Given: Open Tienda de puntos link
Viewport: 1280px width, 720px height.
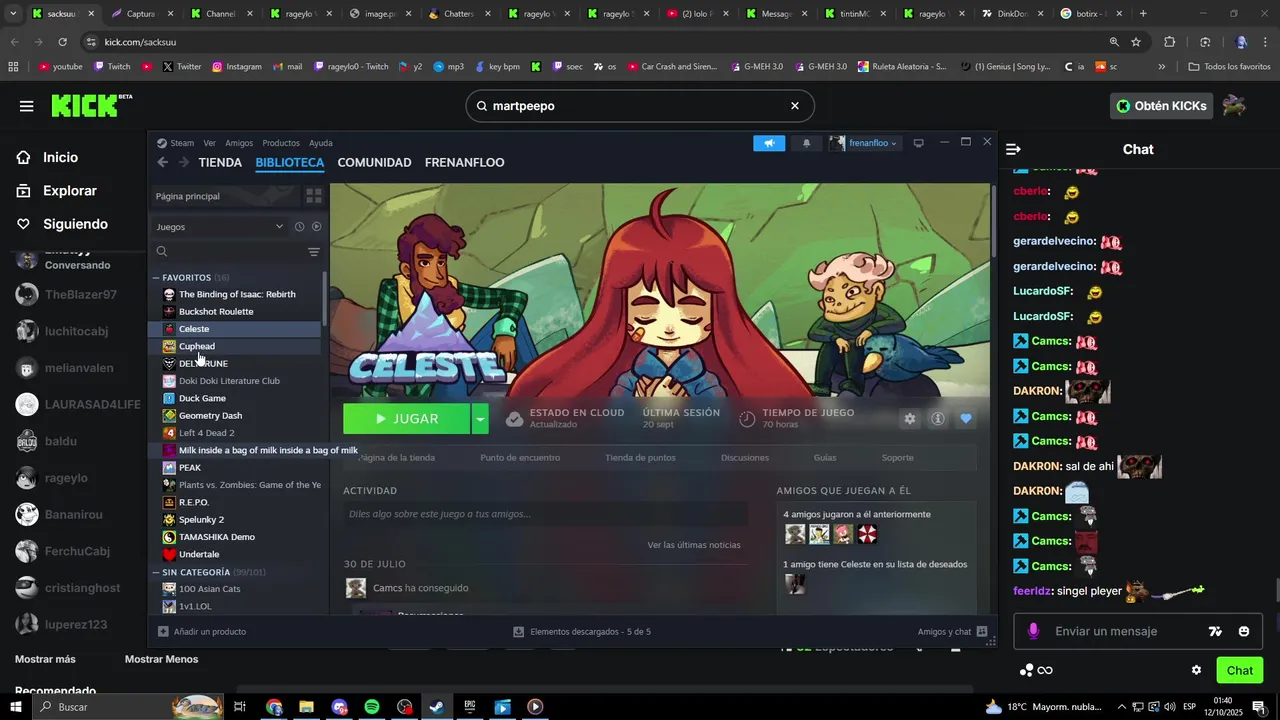Looking at the screenshot, I should [x=640, y=458].
